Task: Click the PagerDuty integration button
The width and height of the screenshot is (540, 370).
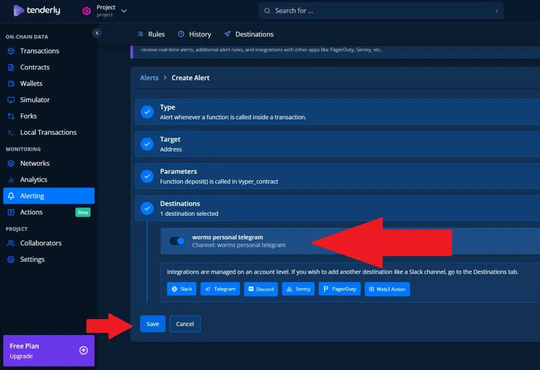Action: pyautogui.click(x=340, y=289)
